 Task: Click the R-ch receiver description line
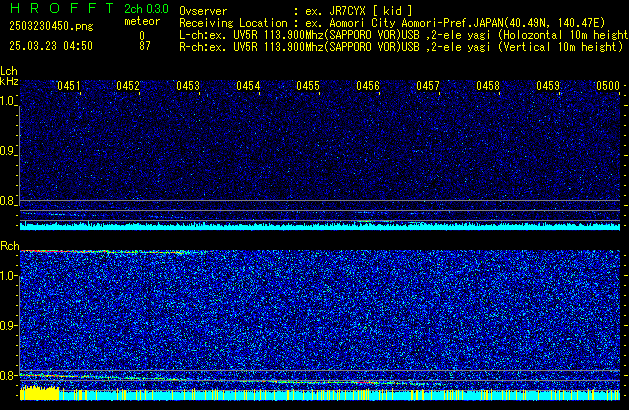tap(401, 47)
